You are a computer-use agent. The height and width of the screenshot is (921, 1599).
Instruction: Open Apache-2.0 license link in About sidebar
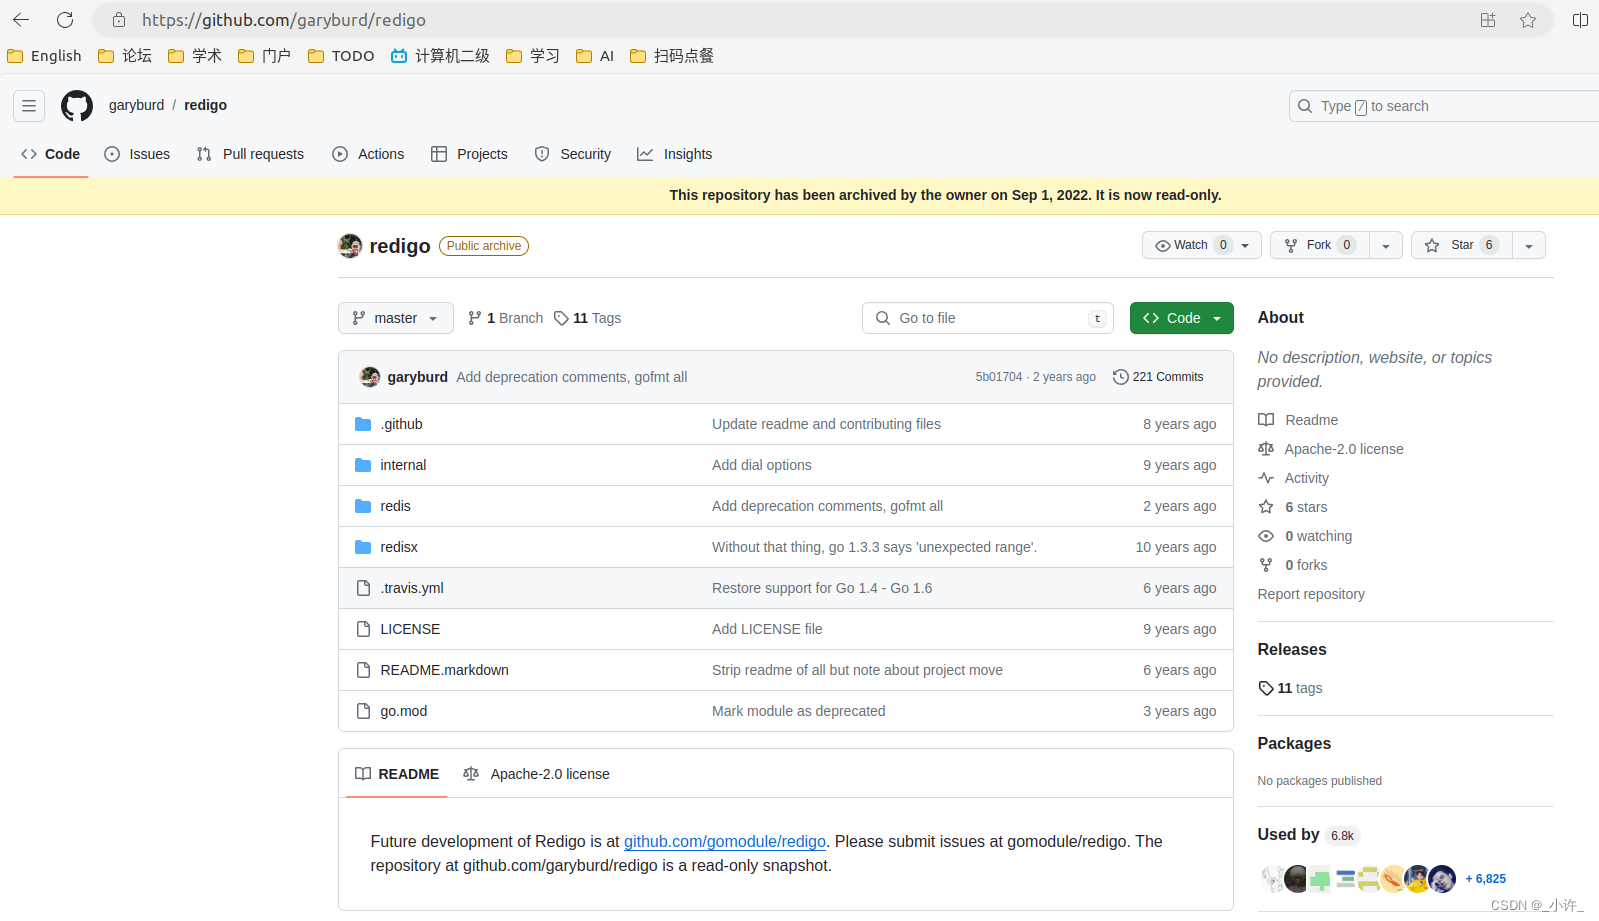[1331, 449]
